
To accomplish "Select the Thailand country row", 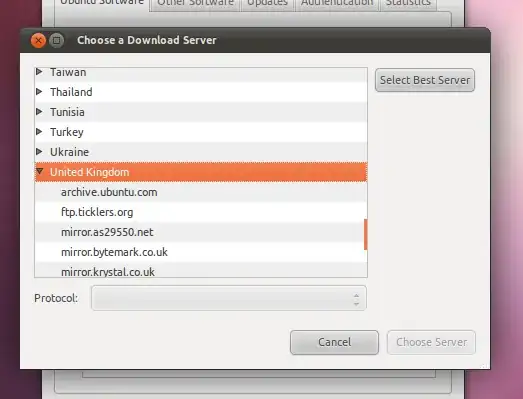I will click(x=201, y=92).
